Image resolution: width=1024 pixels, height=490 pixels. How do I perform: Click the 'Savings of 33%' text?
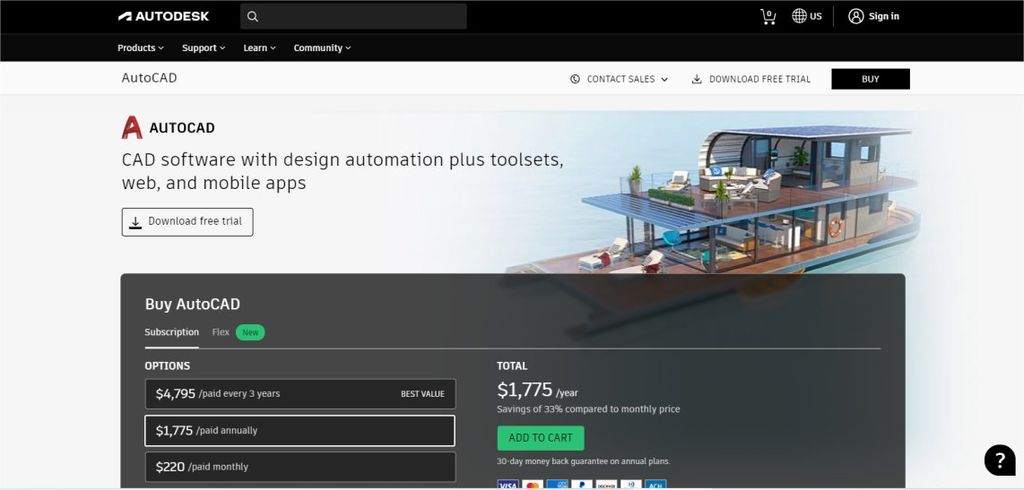(588, 409)
